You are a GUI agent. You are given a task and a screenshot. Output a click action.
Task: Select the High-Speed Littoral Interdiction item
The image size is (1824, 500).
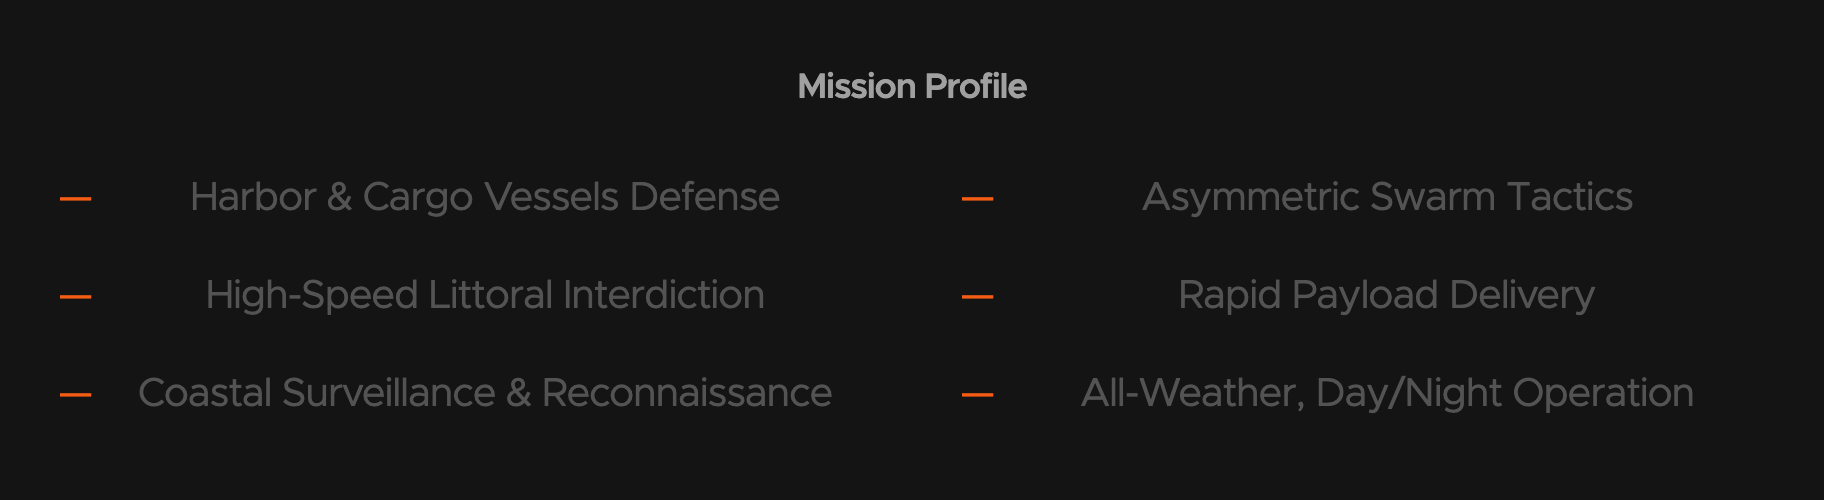(x=484, y=295)
